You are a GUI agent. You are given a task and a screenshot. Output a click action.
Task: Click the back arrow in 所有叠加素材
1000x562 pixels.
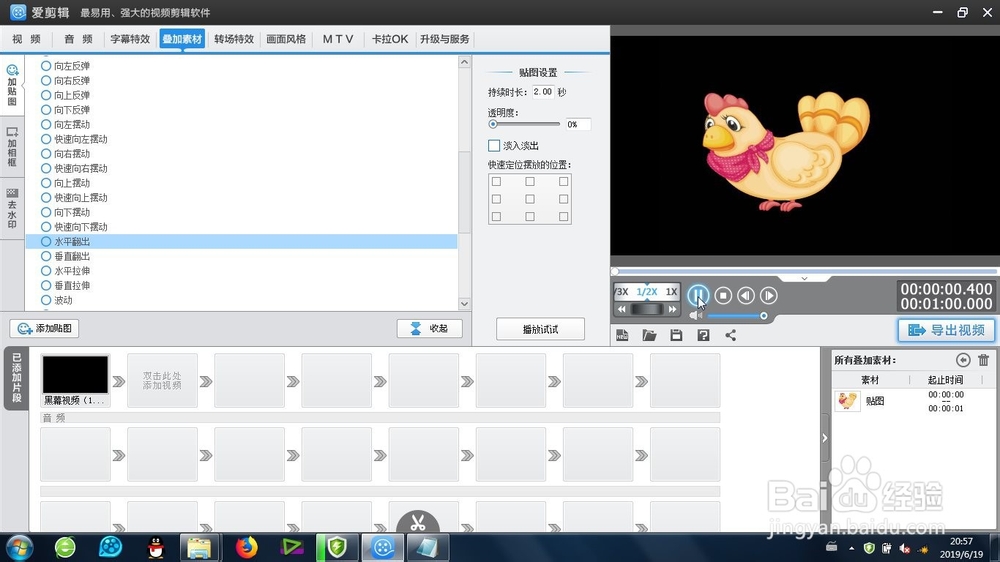[x=963, y=360]
